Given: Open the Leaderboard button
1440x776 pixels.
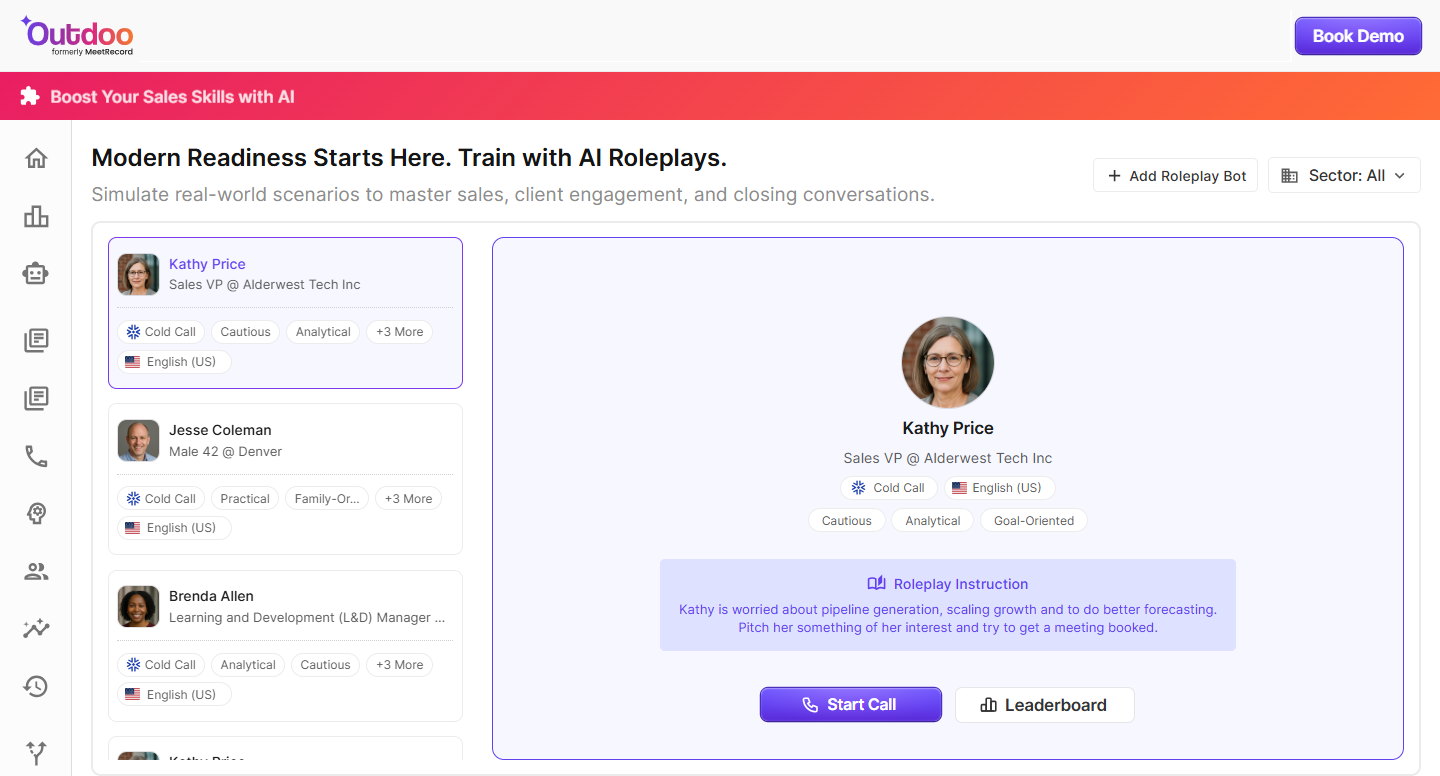Looking at the screenshot, I should [x=1044, y=705].
